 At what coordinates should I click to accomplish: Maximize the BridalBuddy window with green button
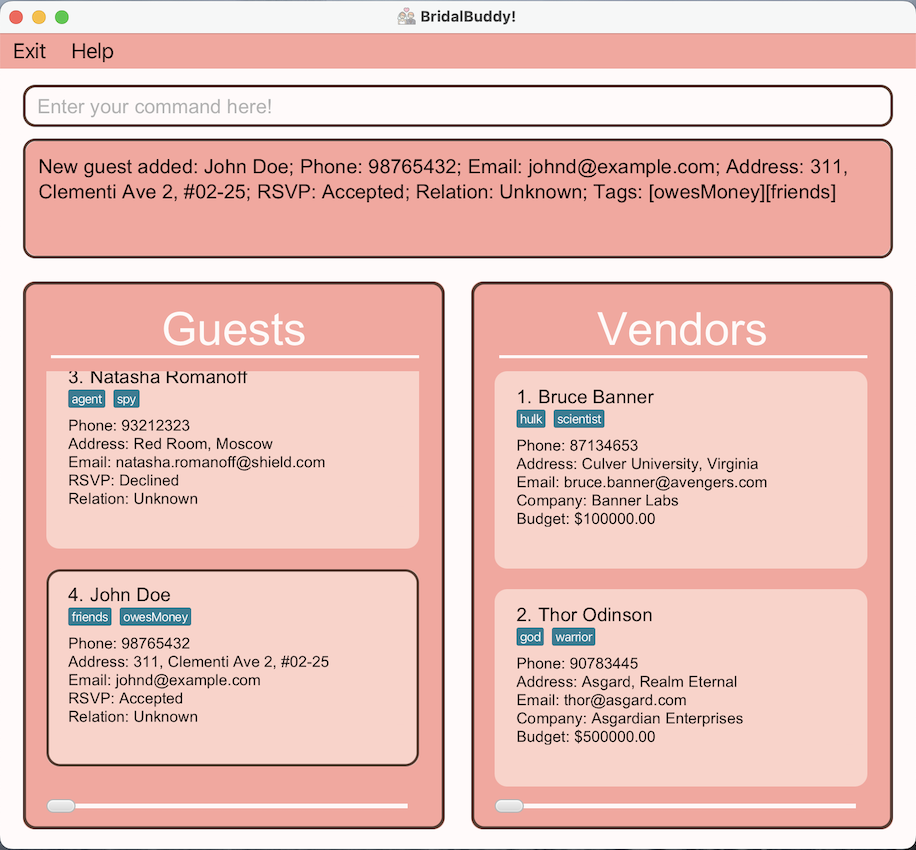point(62,17)
